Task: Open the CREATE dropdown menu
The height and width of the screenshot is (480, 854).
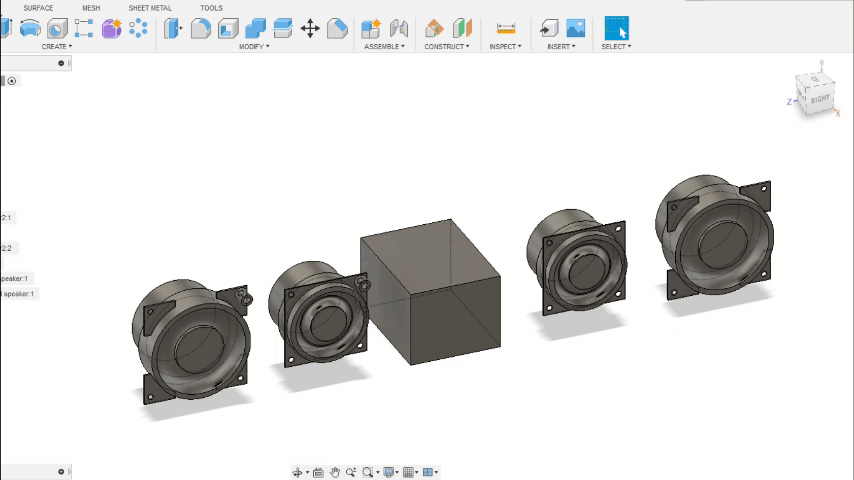Action: click(57, 47)
